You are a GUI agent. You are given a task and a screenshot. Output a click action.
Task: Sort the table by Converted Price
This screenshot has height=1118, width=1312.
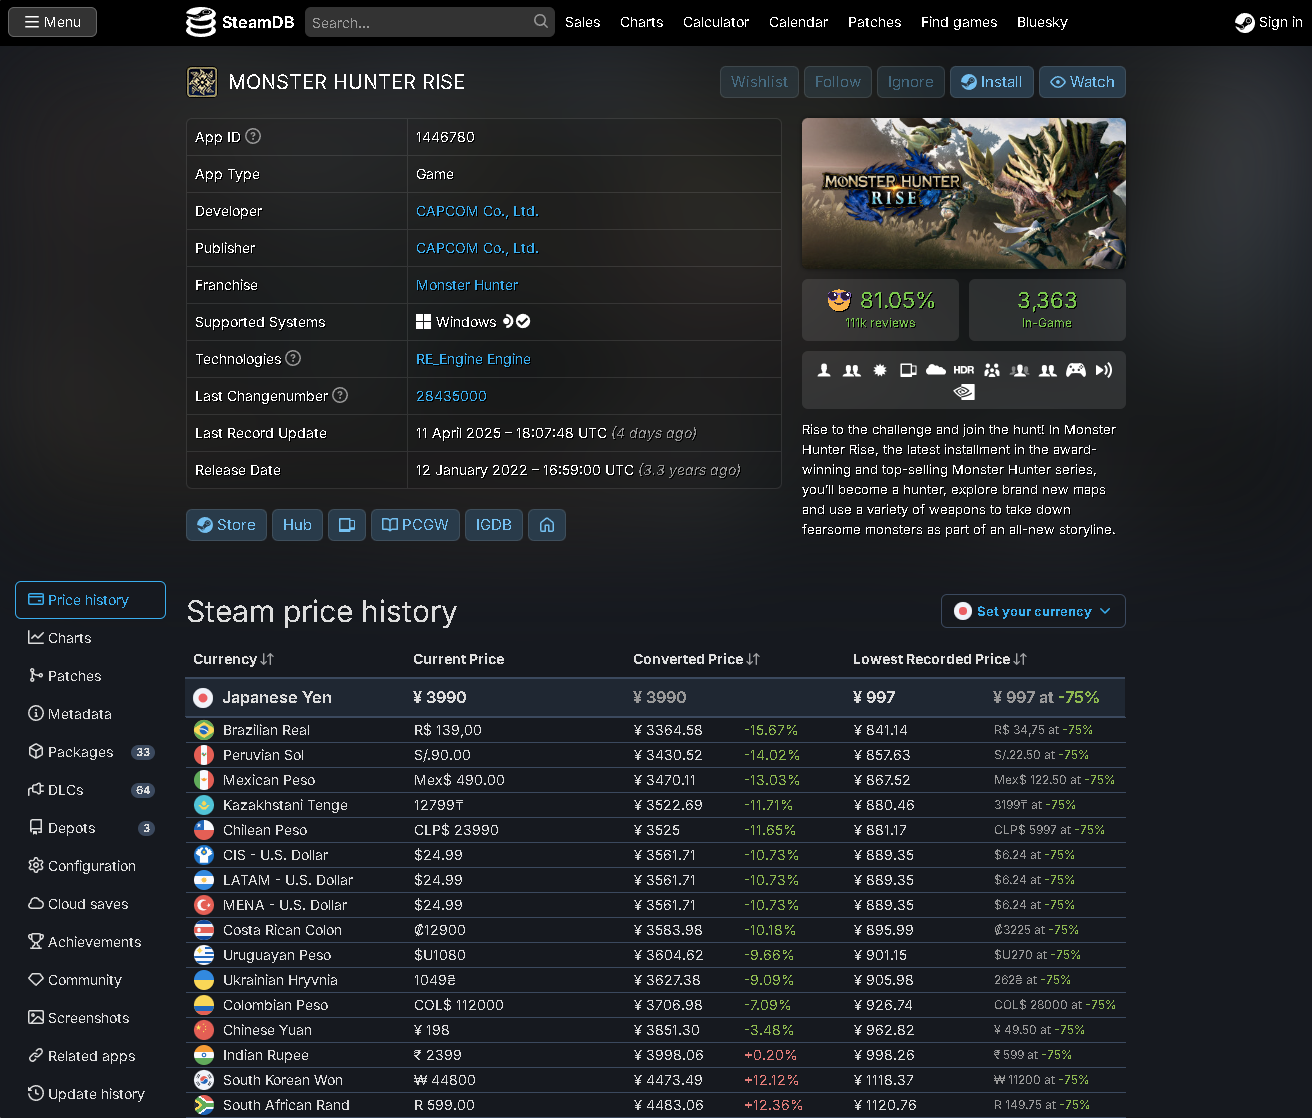(696, 659)
